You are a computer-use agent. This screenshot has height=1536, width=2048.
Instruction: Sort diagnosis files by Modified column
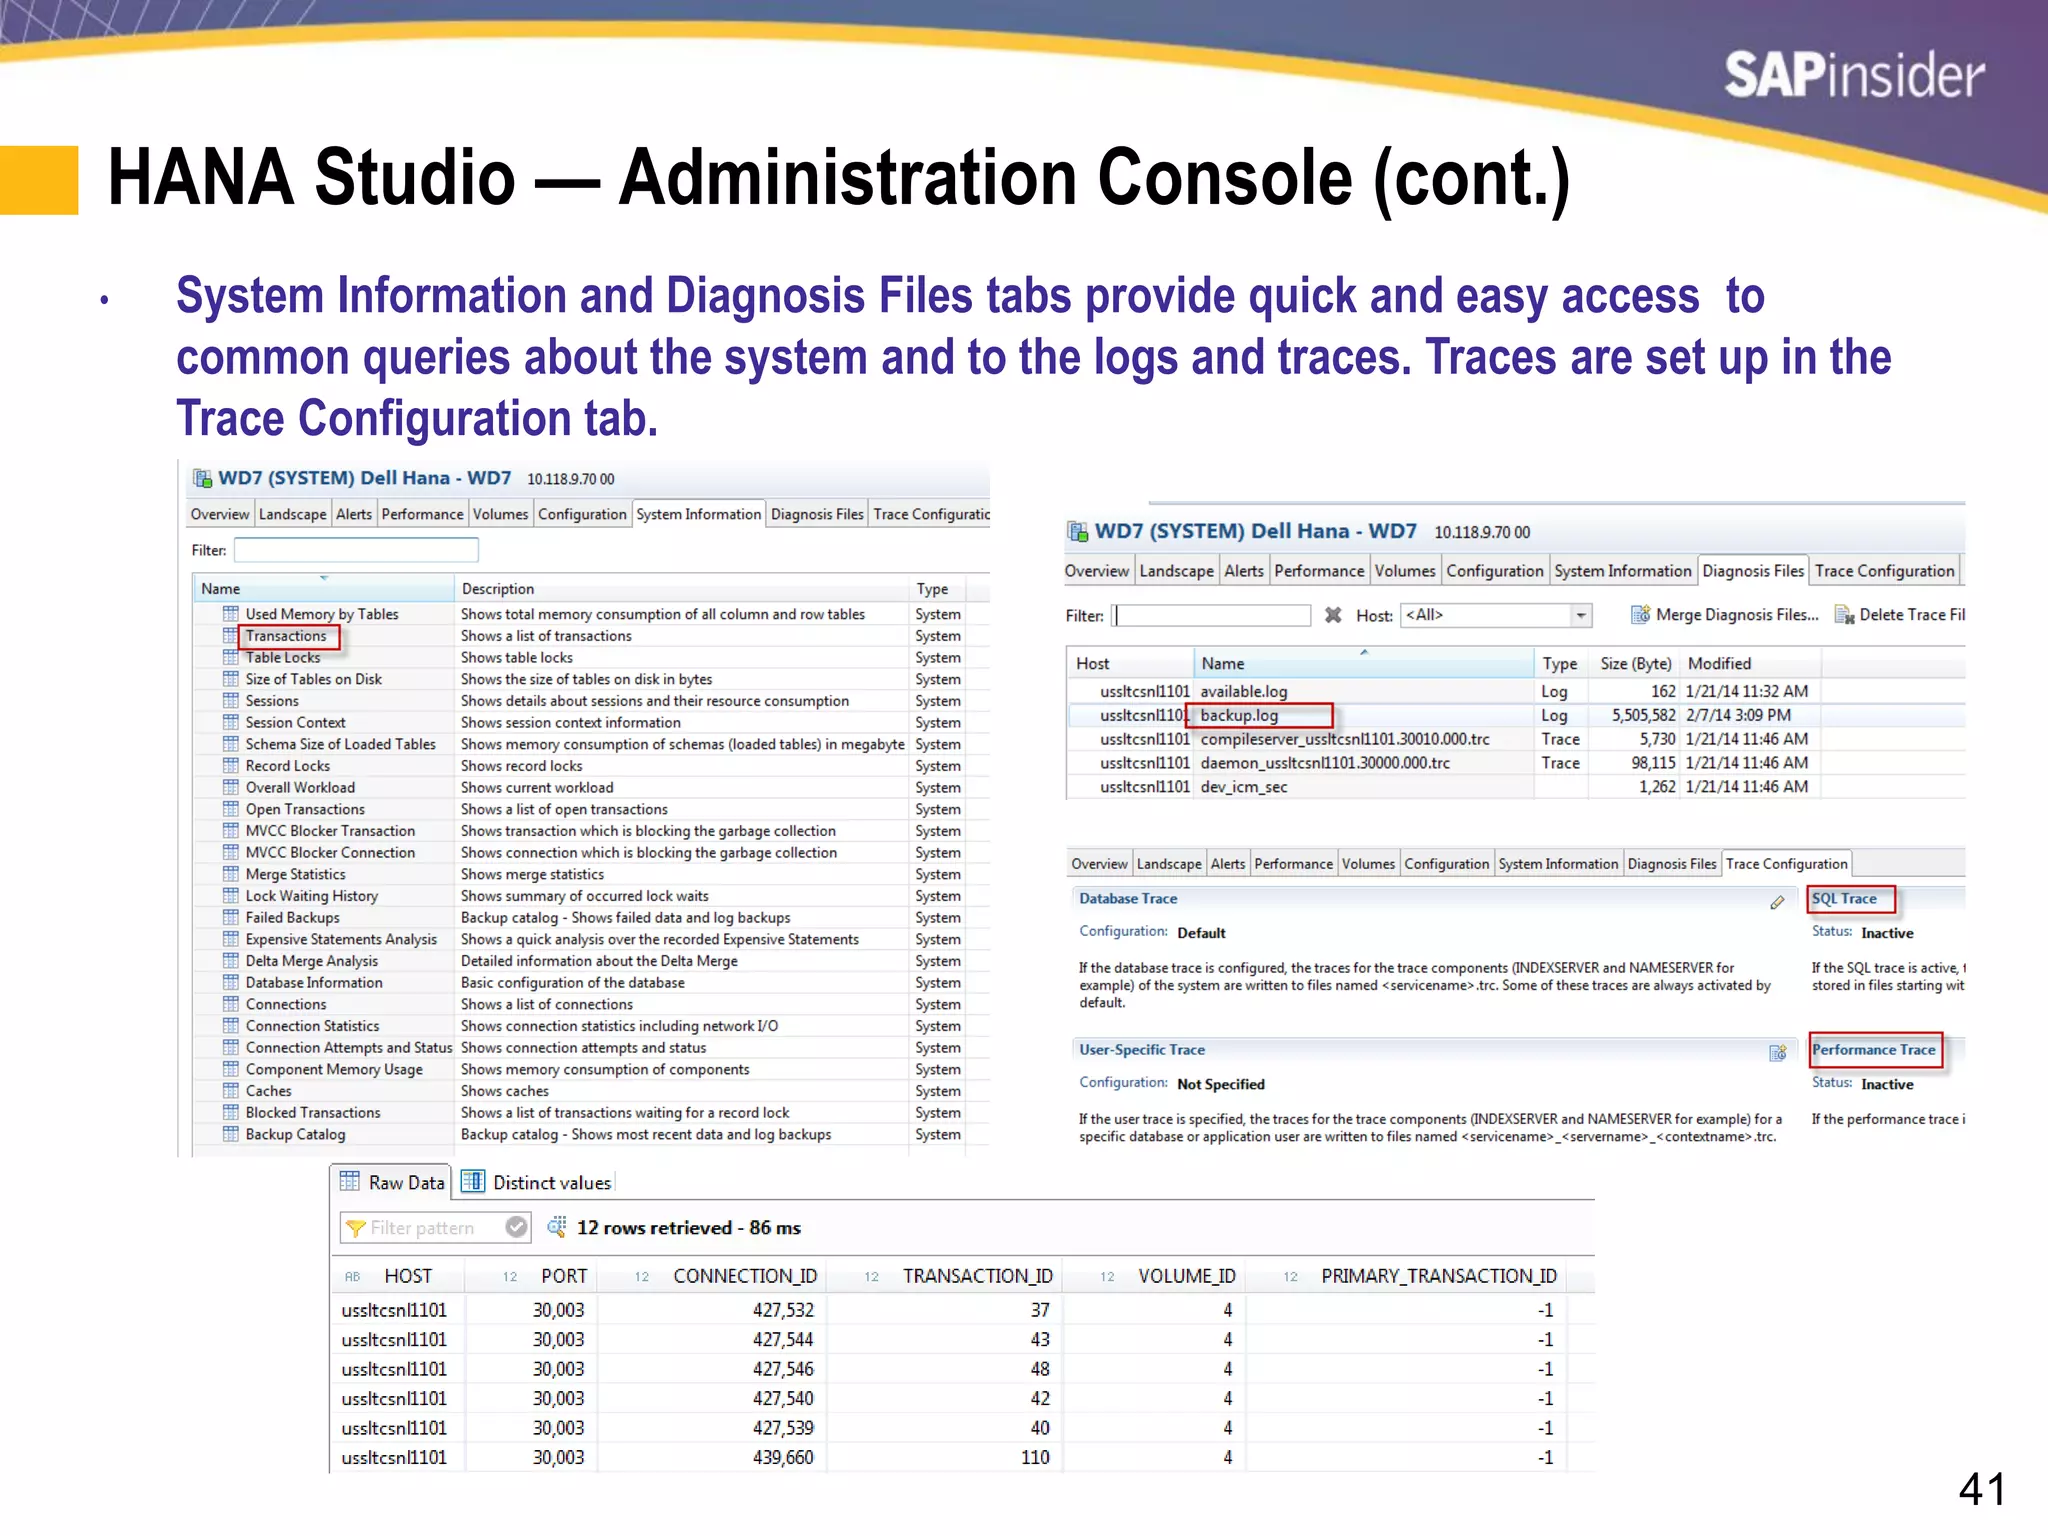1750,664
